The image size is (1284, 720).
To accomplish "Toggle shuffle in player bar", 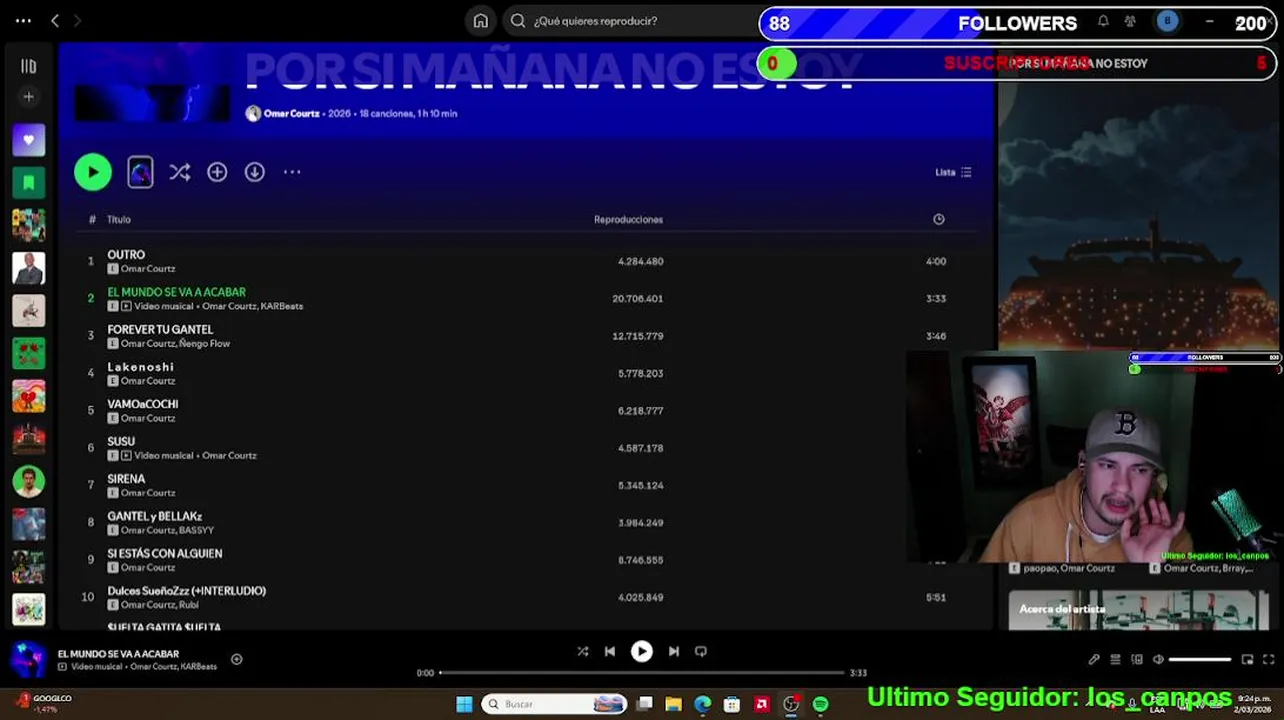I will (583, 651).
